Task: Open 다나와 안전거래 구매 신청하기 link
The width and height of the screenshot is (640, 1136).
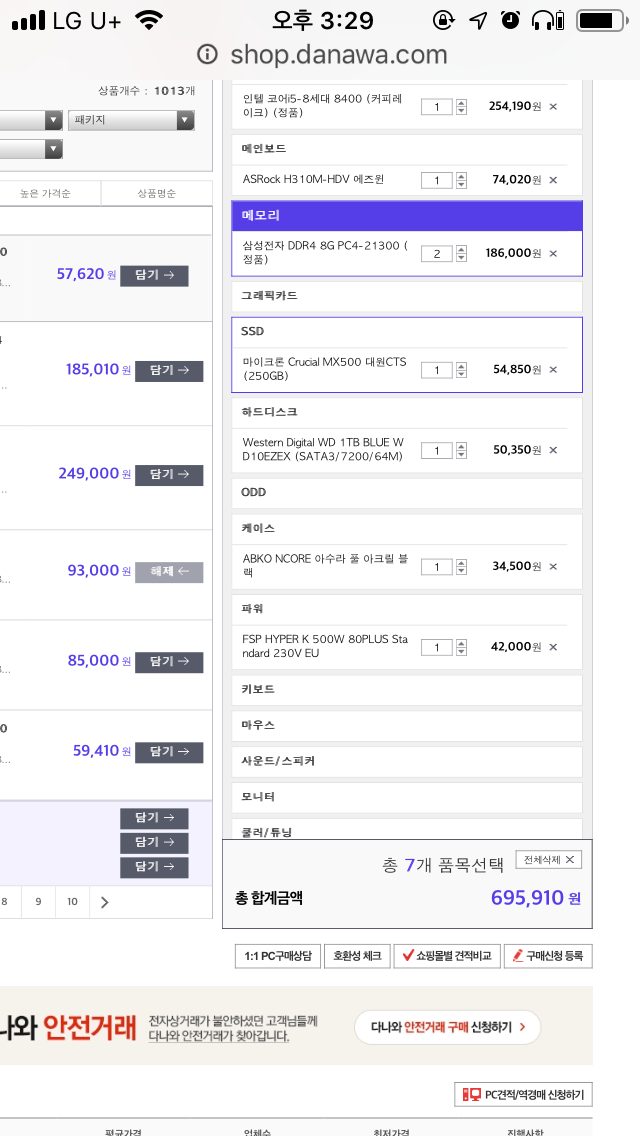Action: [447, 1027]
